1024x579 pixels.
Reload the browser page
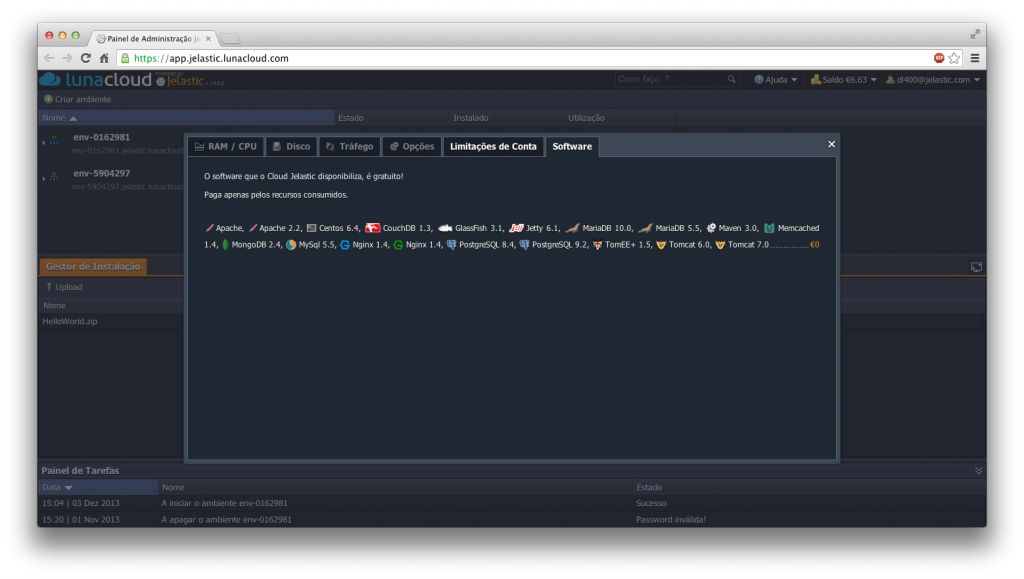click(x=86, y=58)
